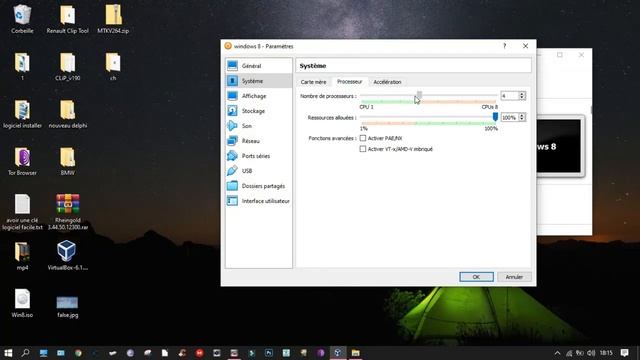This screenshot has height=360, width=640.
Task: Click the taskbar clock showing 18:15
Action: coord(606,353)
